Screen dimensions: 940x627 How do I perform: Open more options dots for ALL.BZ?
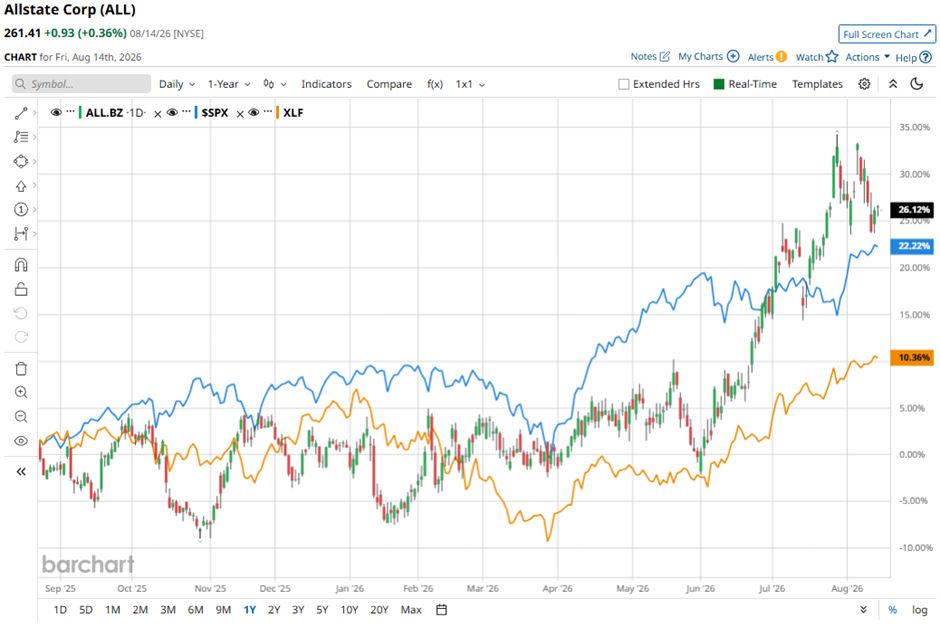[71, 111]
